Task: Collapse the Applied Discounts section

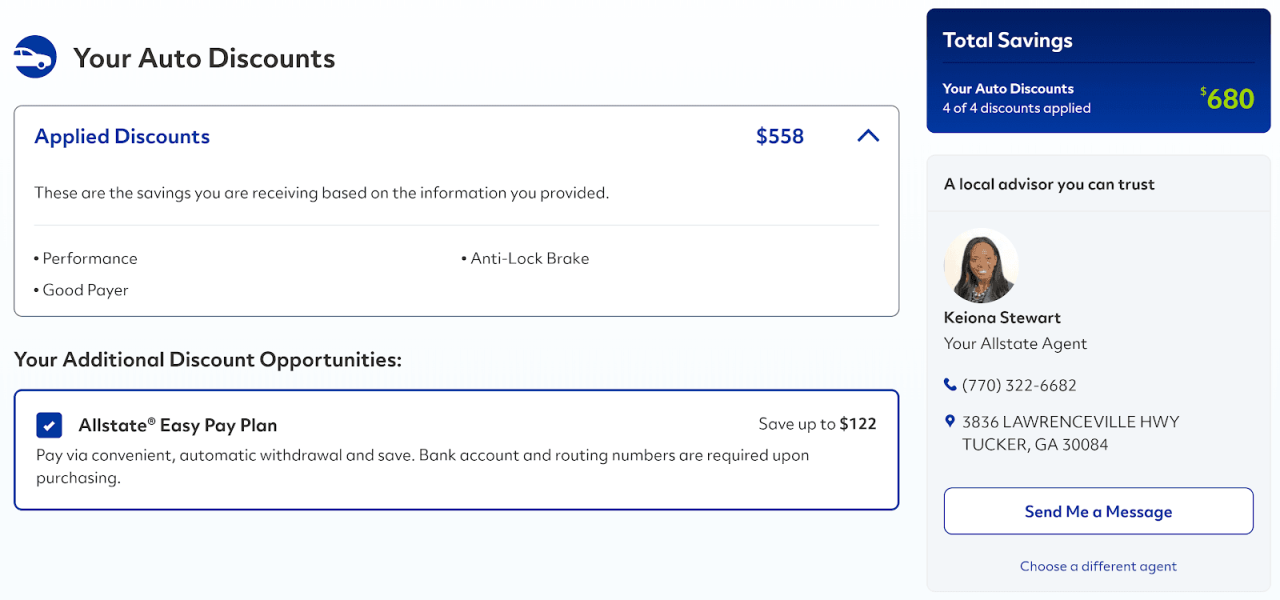Action: point(868,136)
